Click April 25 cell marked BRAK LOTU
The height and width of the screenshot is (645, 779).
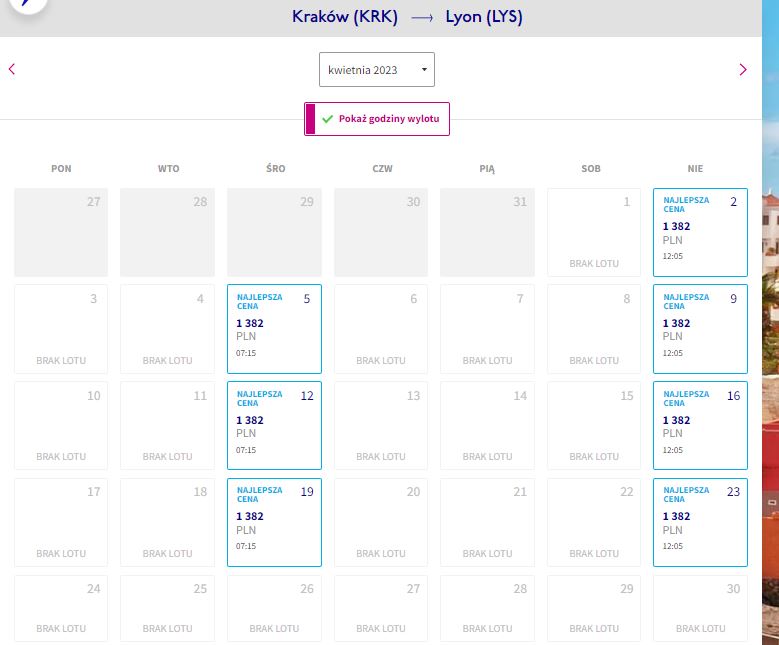(167, 609)
